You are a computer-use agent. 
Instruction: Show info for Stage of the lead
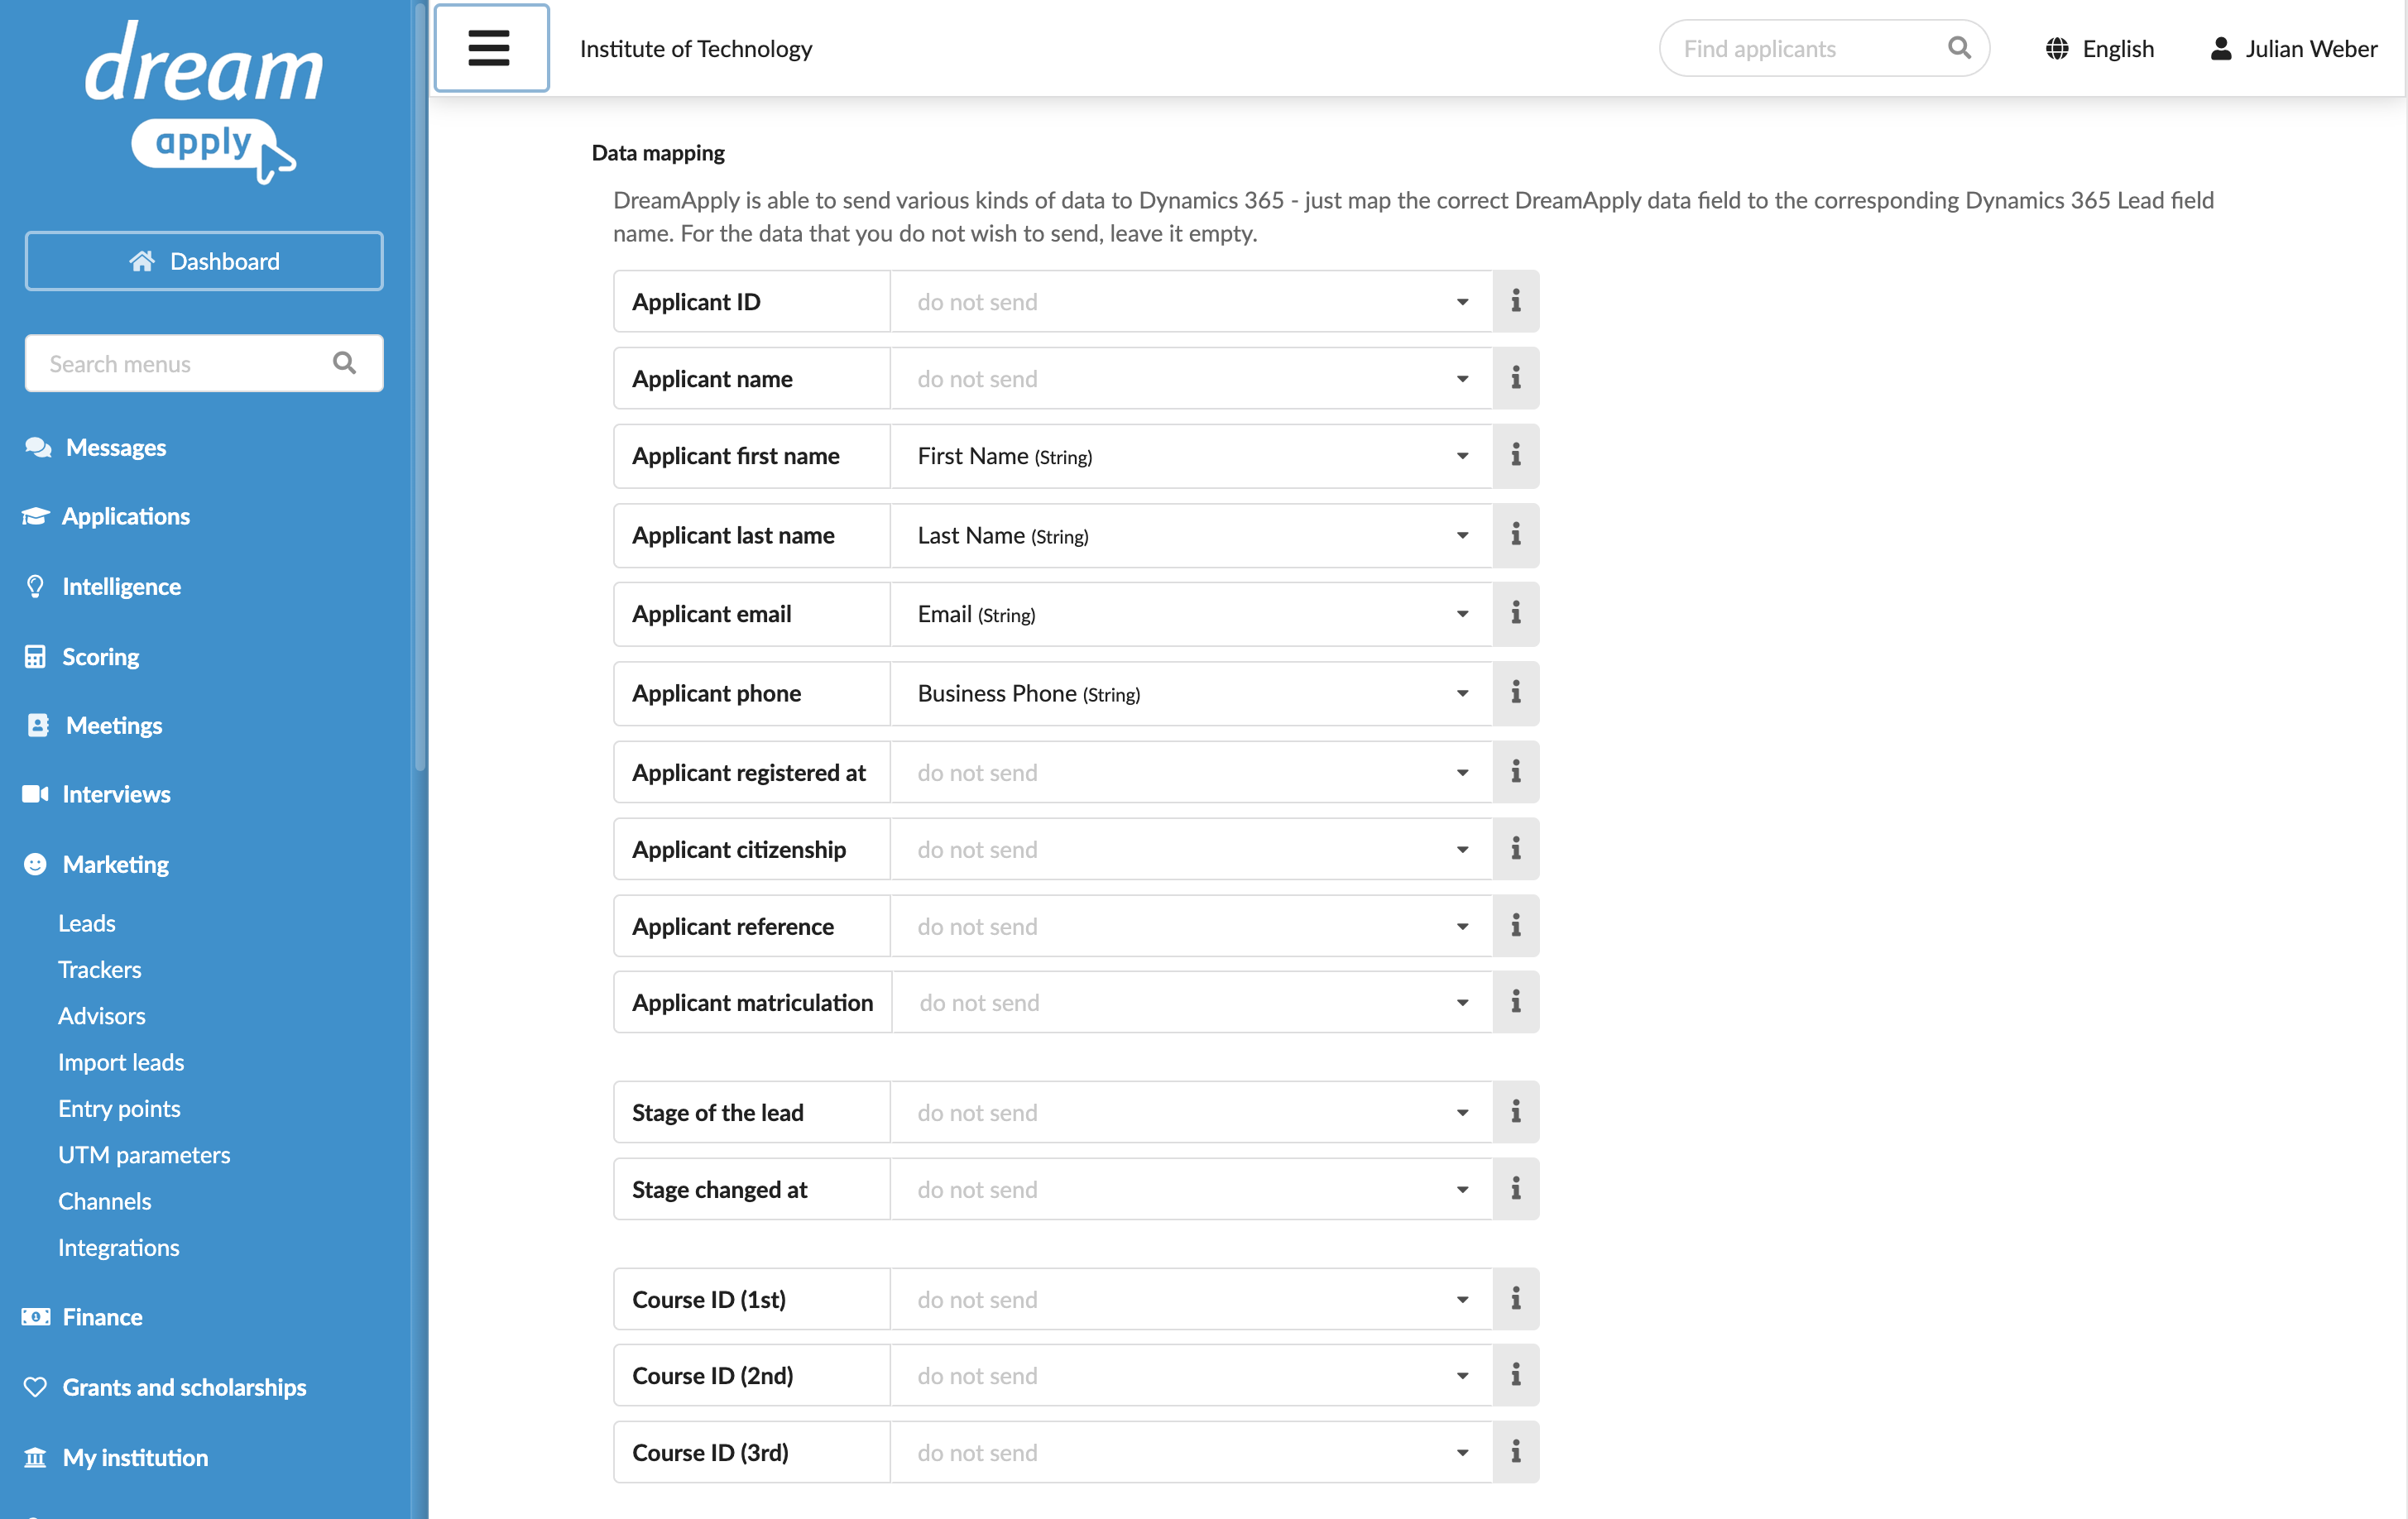pyautogui.click(x=1515, y=1112)
